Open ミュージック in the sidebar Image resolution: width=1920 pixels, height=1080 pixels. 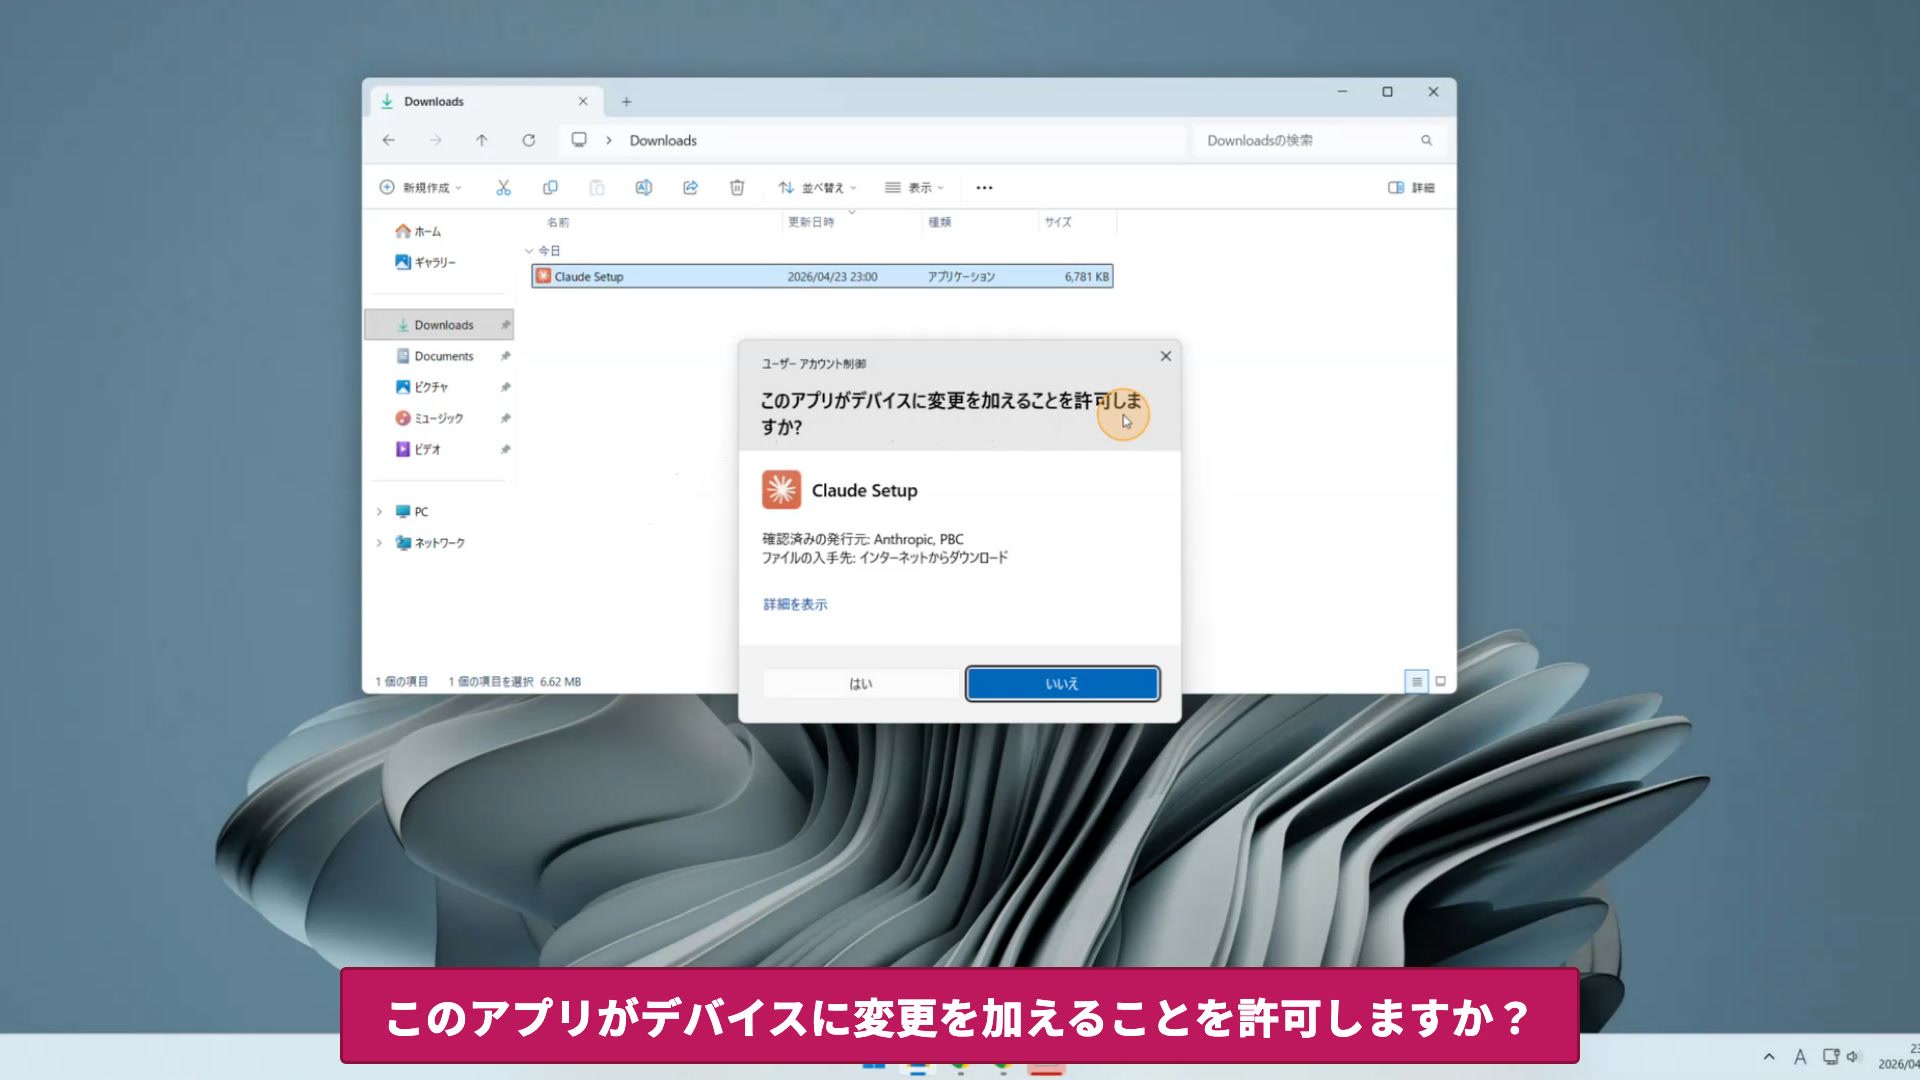tap(429, 418)
